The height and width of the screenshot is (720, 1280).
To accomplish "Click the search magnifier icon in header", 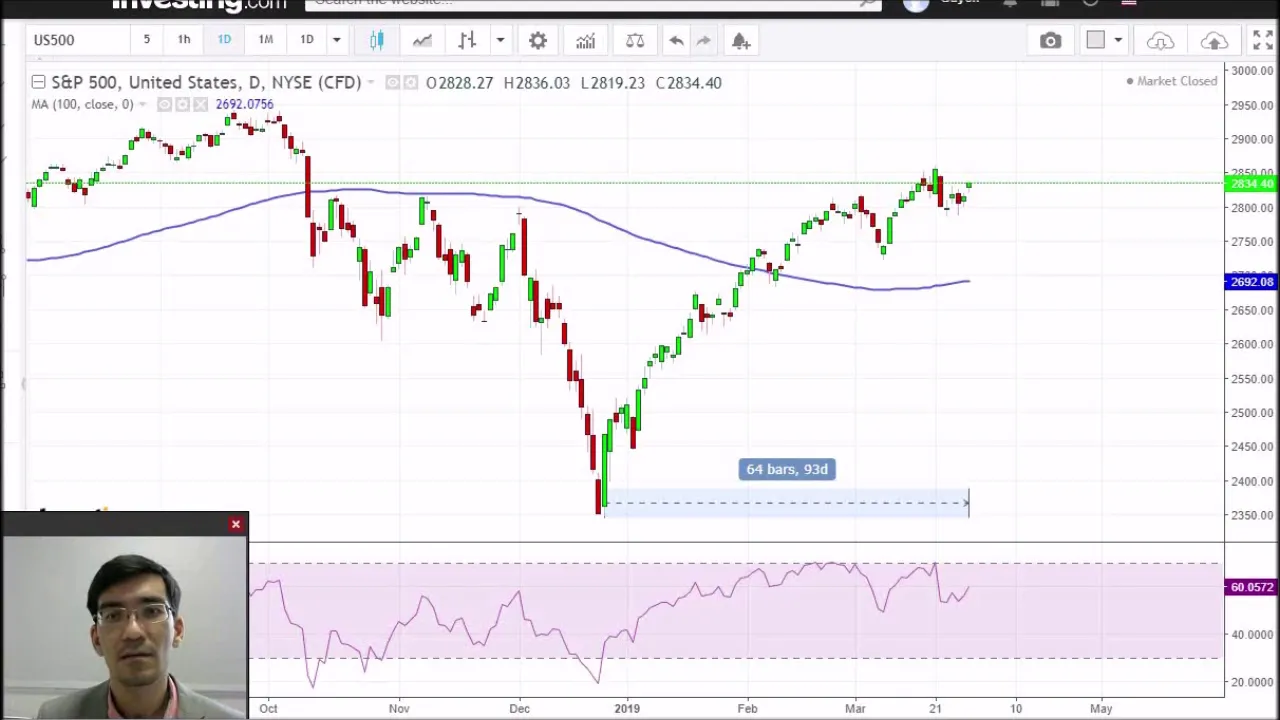I will click(869, 3).
